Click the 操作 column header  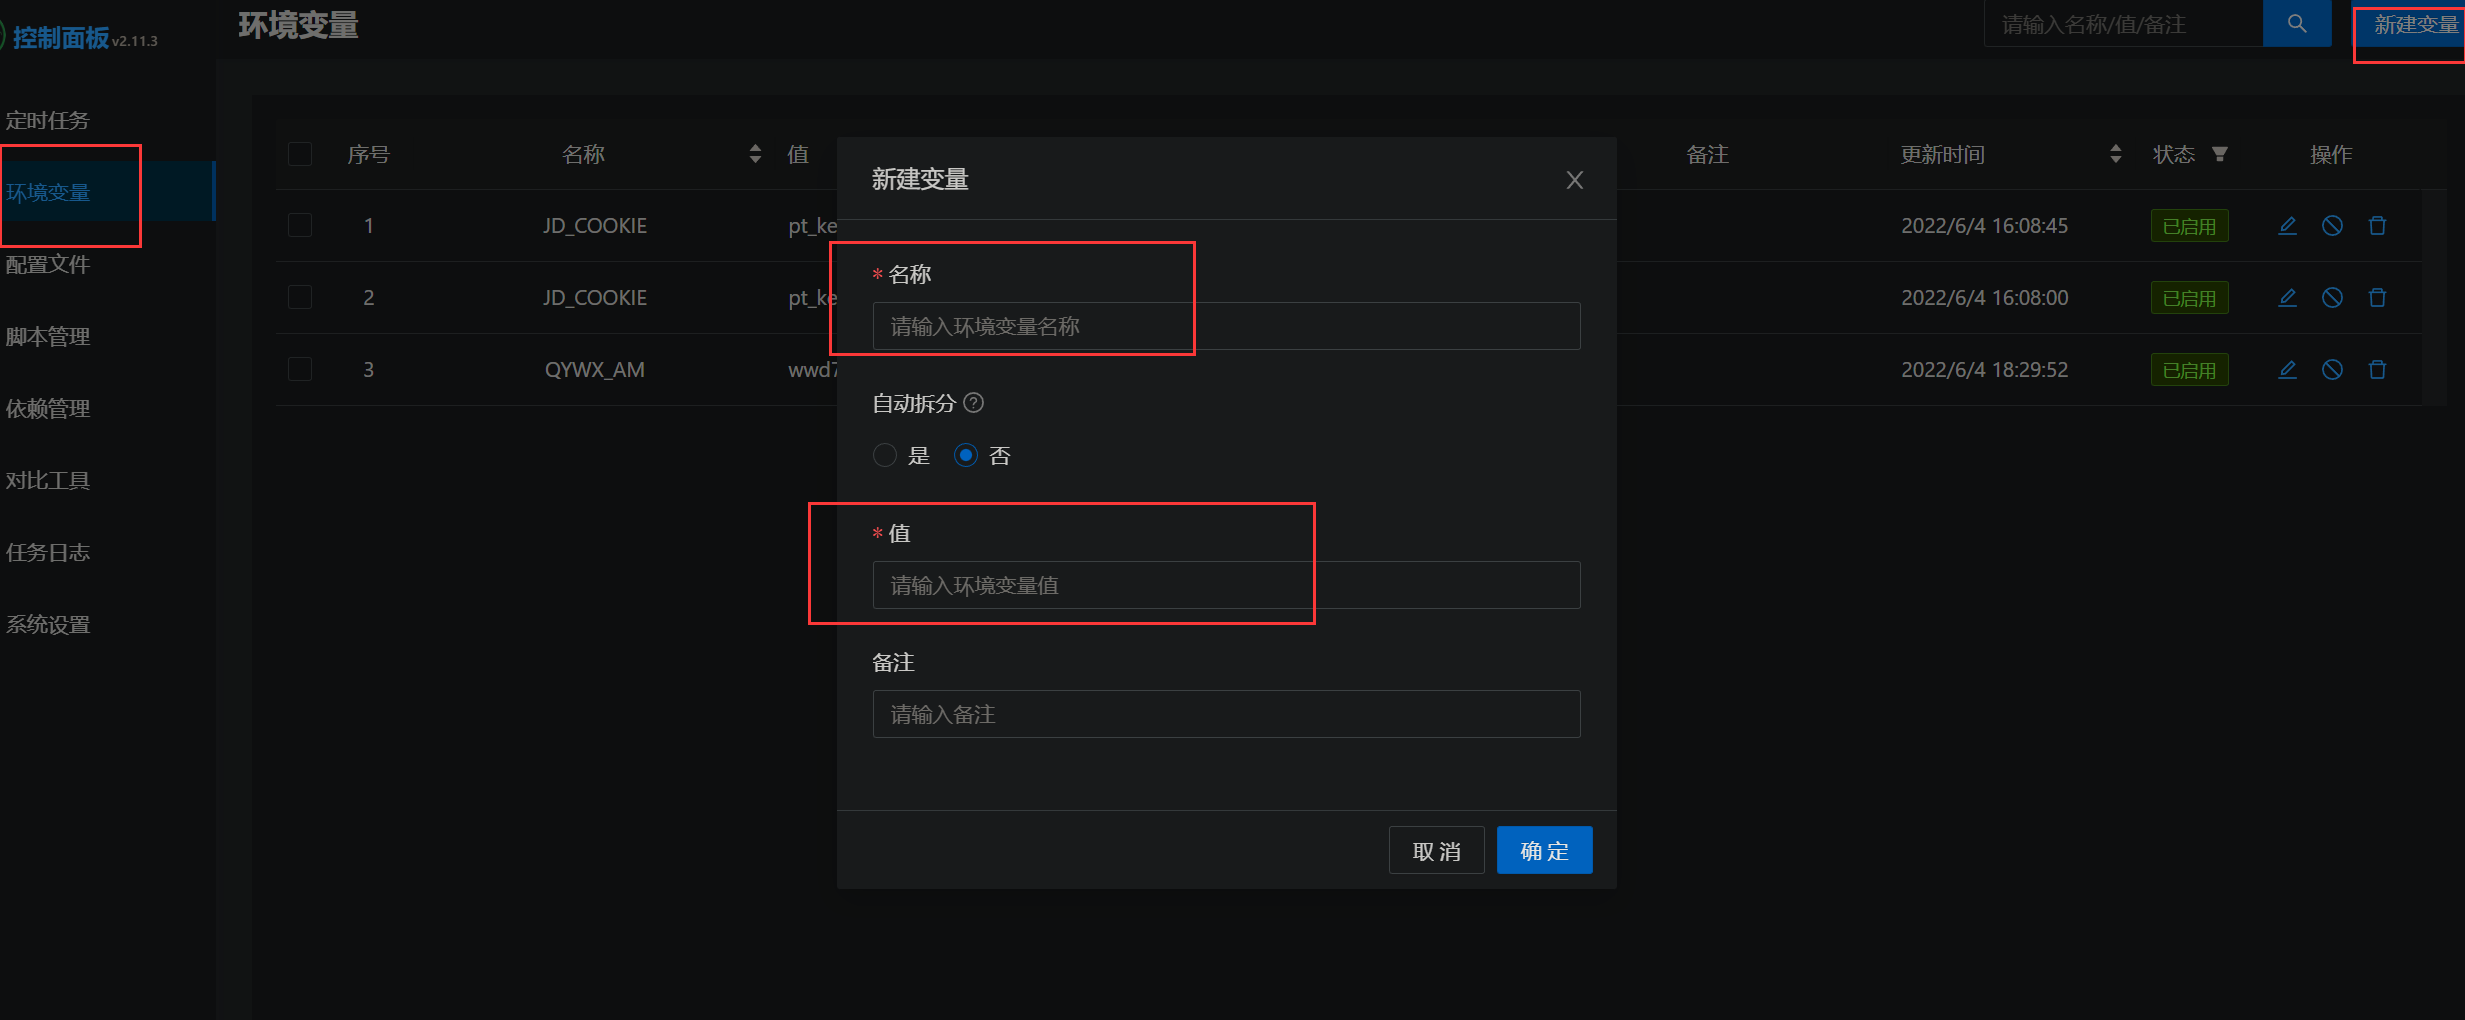2331,154
